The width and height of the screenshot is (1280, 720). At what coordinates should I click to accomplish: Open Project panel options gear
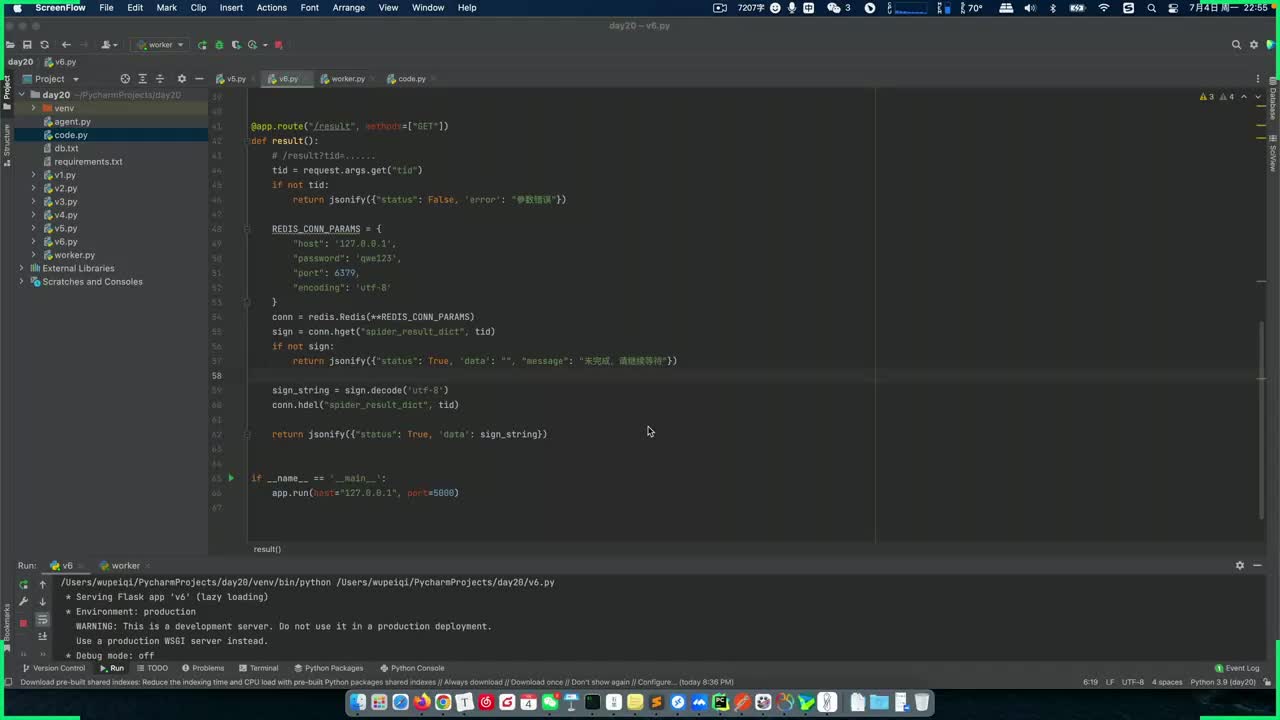181,79
